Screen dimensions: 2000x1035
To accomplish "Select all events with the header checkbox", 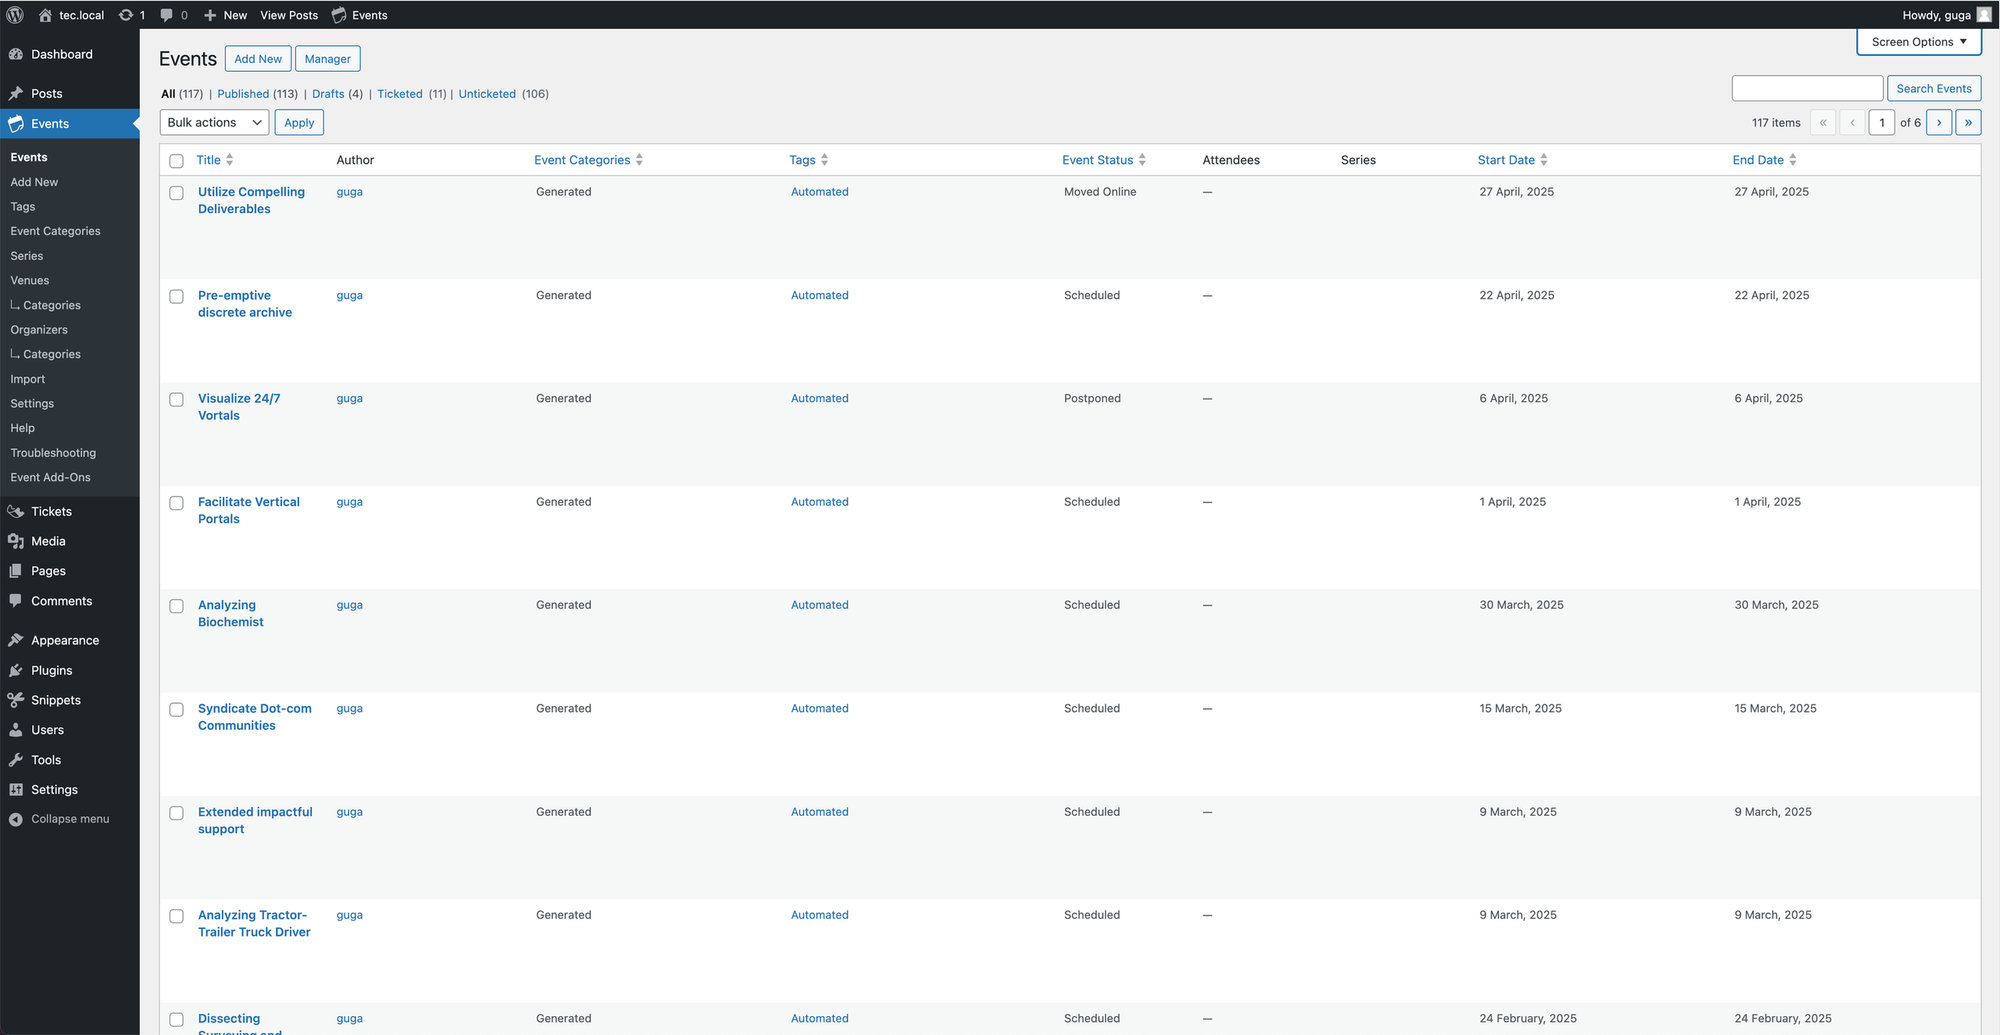I will coord(176,160).
